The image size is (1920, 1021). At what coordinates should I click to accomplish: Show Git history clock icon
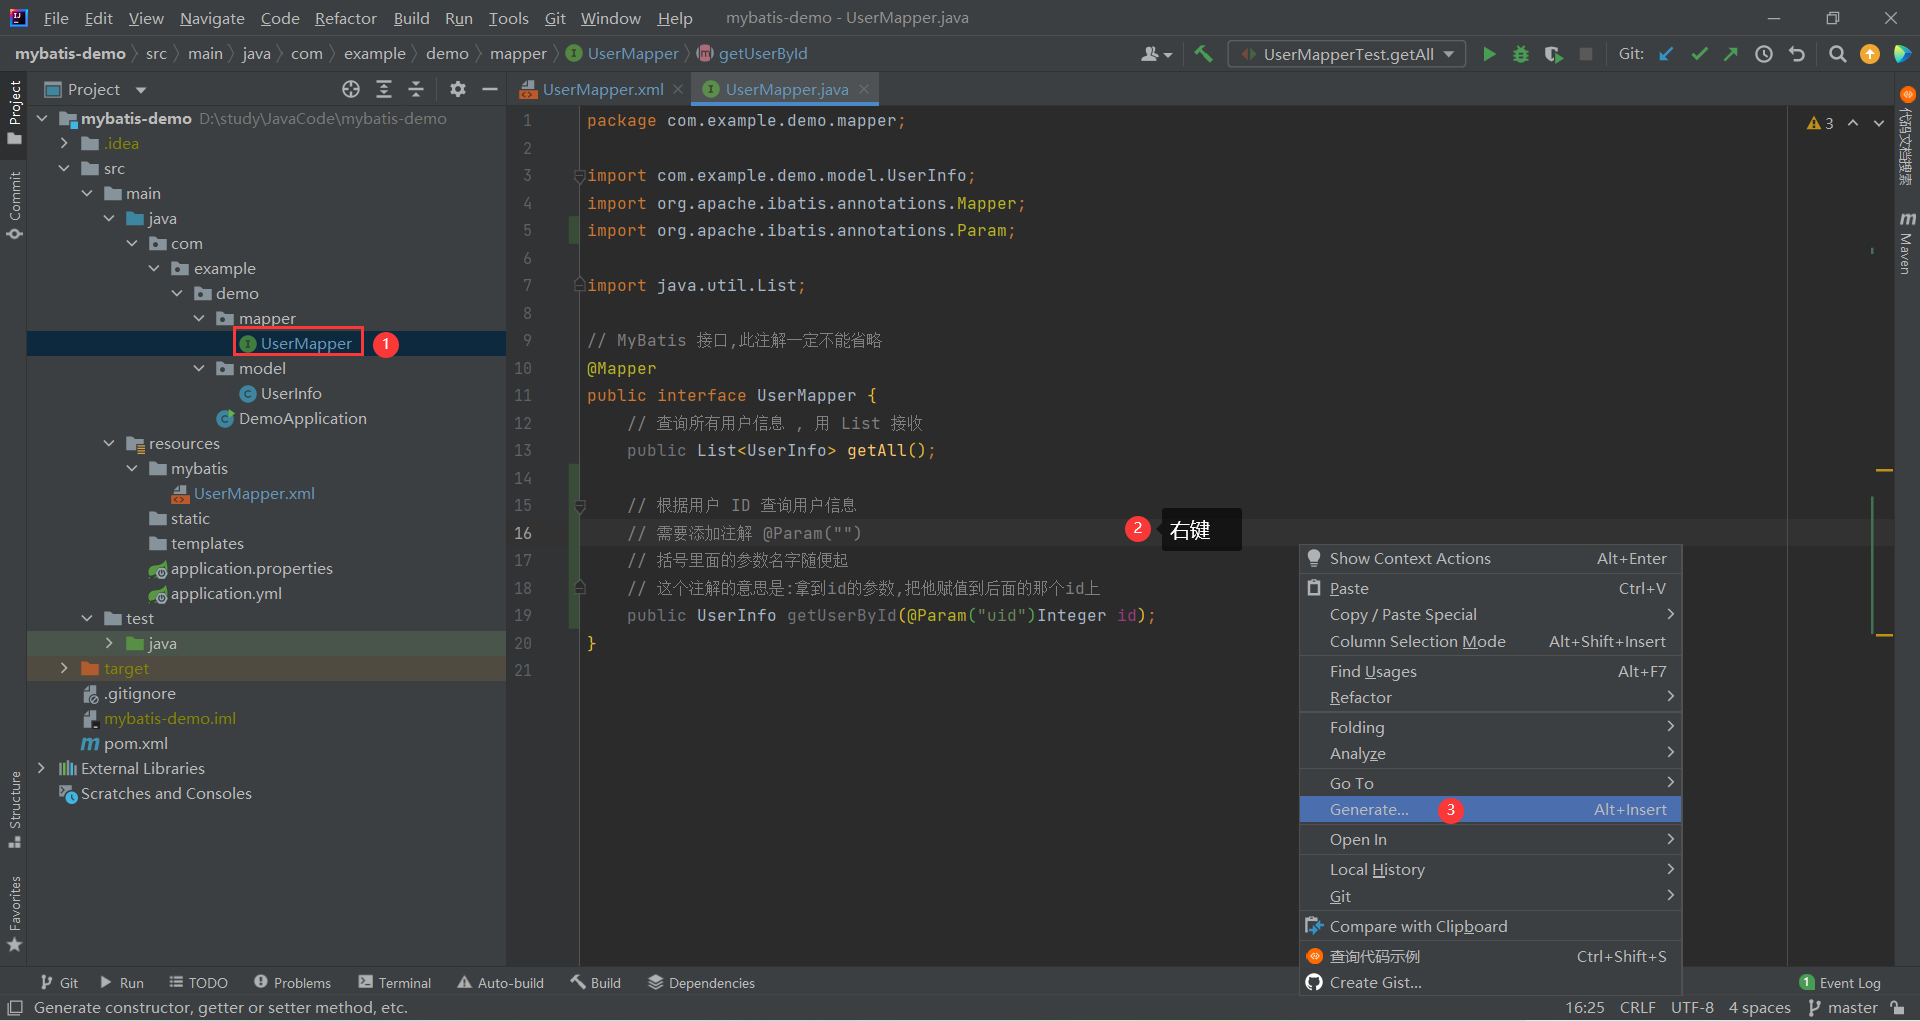(x=1764, y=54)
